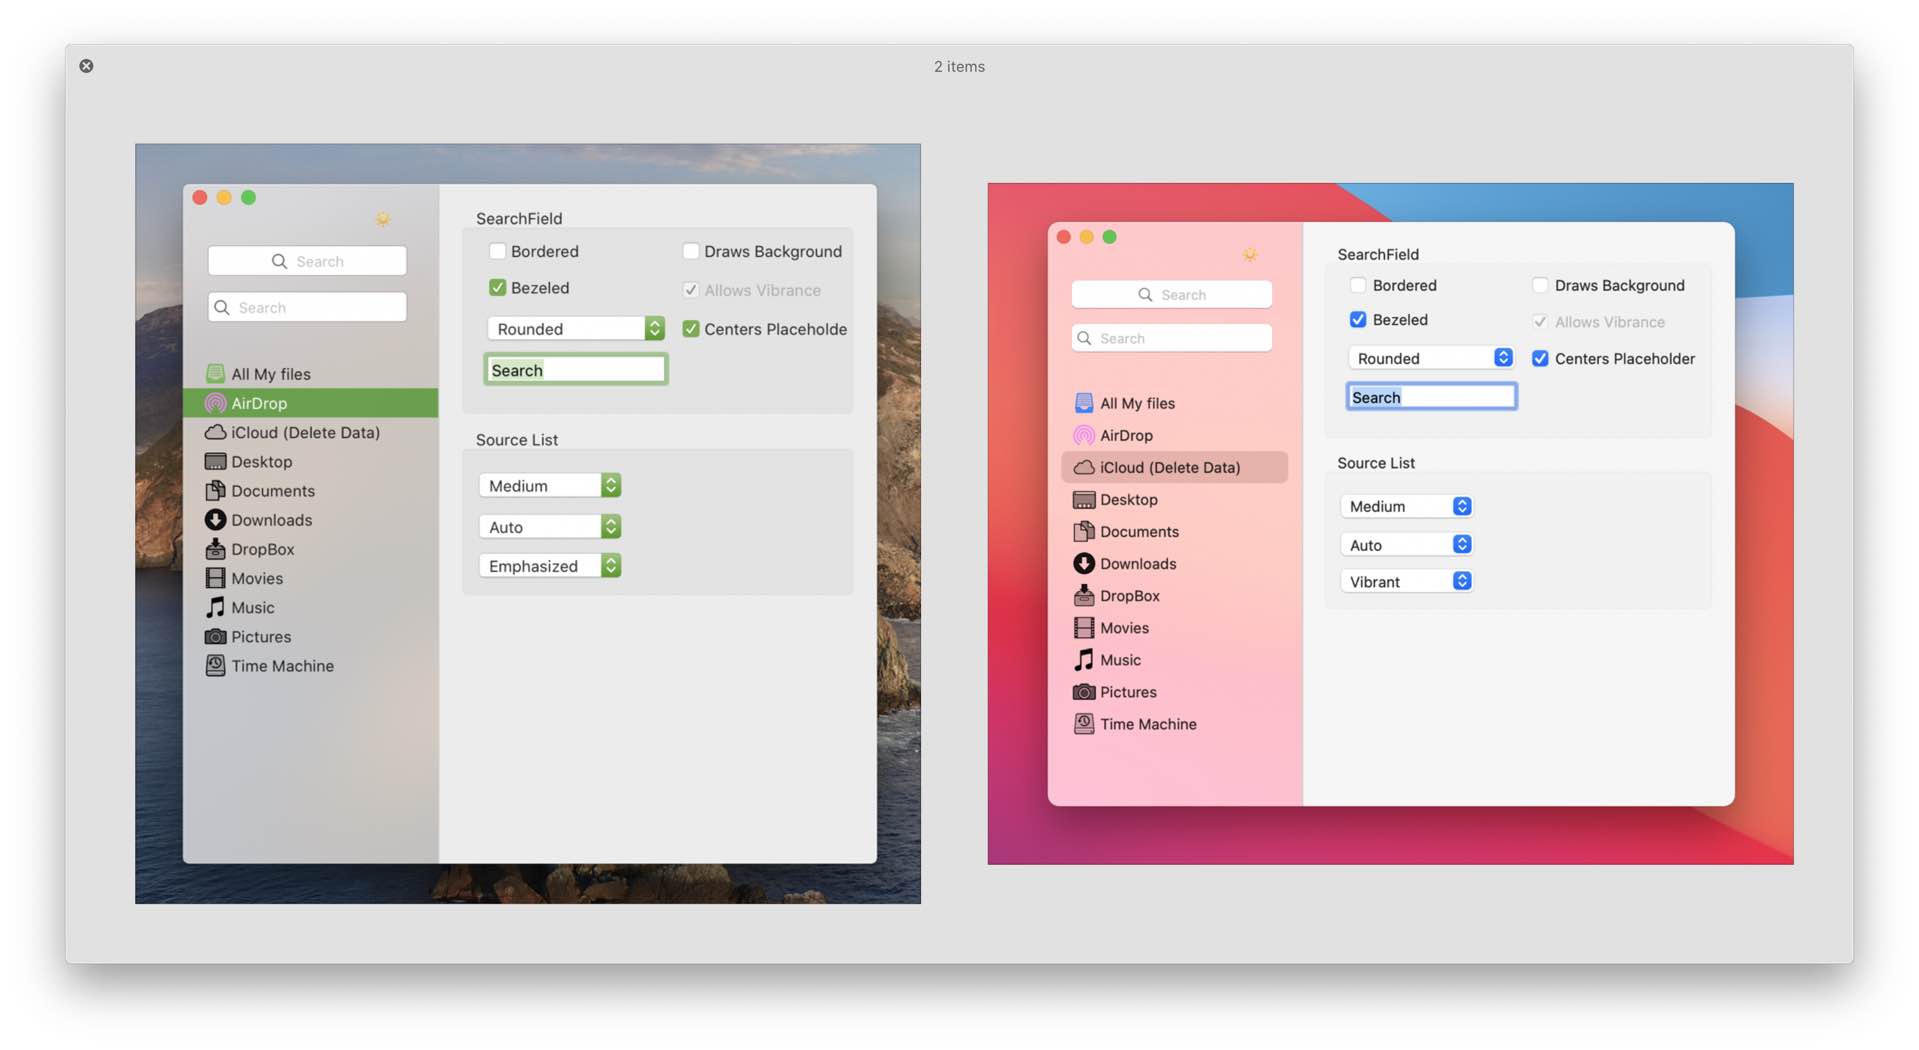The height and width of the screenshot is (1050, 1919).
Task: Click left-aligned Search field in left window sidebar
Action: pyautogui.click(x=307, y=307)
